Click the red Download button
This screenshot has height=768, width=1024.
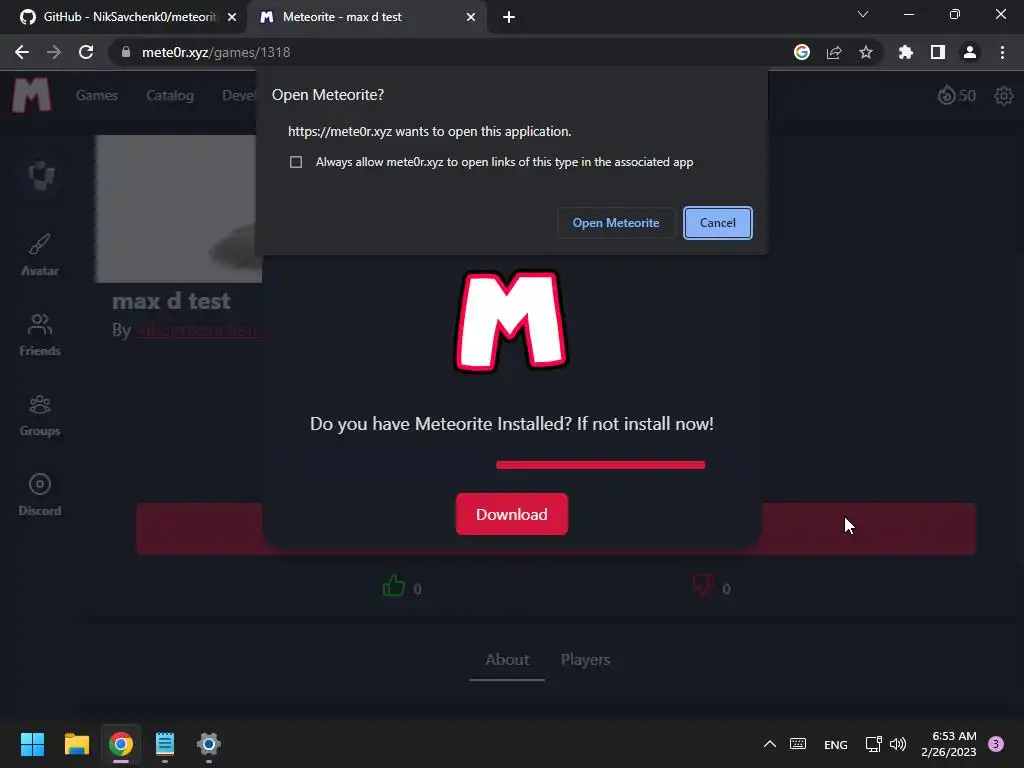click(x=511, y=514)
